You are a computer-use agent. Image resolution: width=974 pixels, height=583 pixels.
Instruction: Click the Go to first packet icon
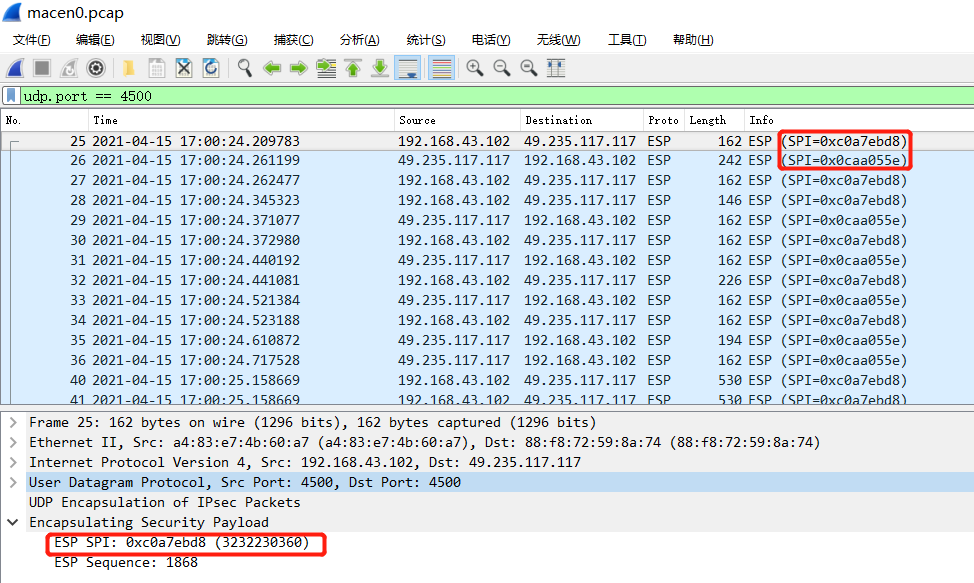click(x=352, y=68)
